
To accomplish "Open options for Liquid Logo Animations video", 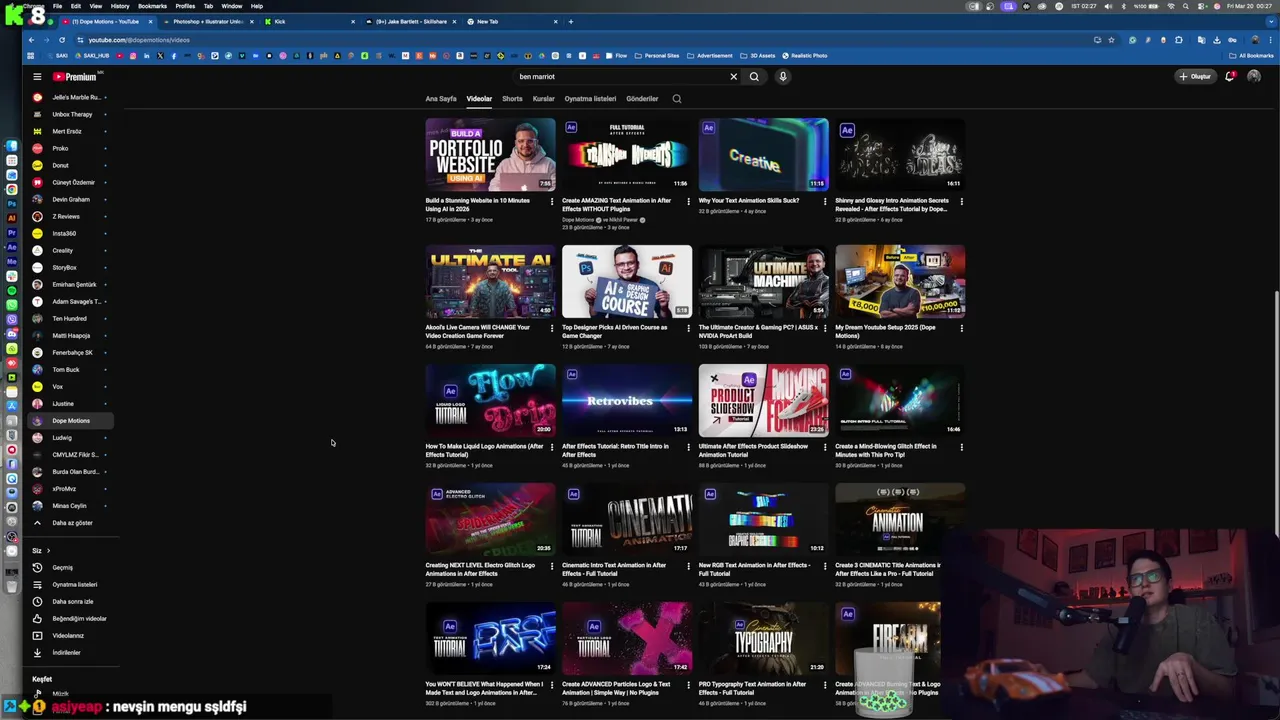I will [x=552, y=447].
